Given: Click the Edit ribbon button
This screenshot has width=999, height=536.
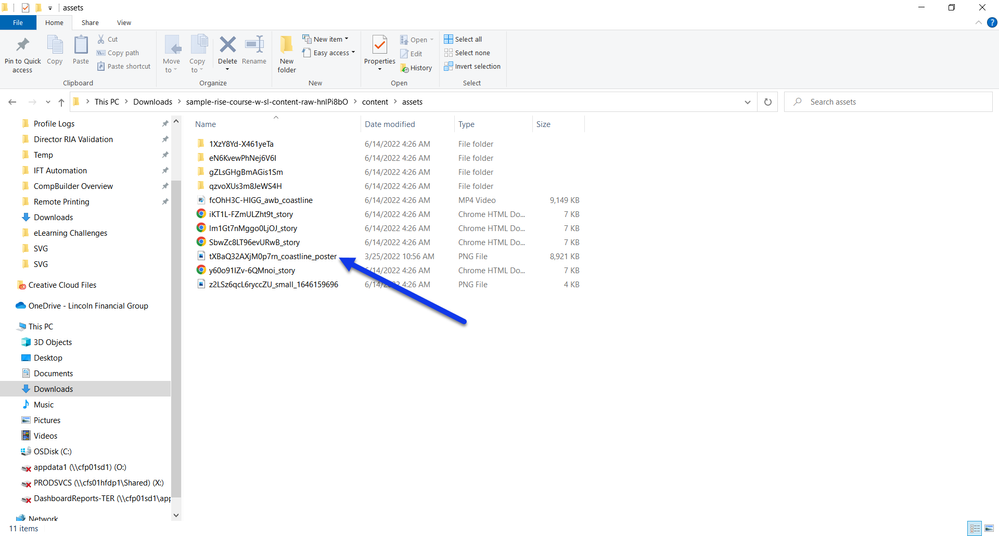Looking at the screenshot, I should [x=411, y=54].
